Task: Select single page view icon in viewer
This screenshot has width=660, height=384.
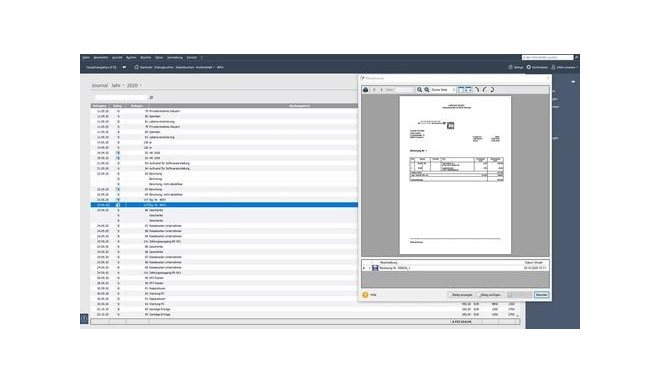Action: pyautogui.click(x=461, y=90)
